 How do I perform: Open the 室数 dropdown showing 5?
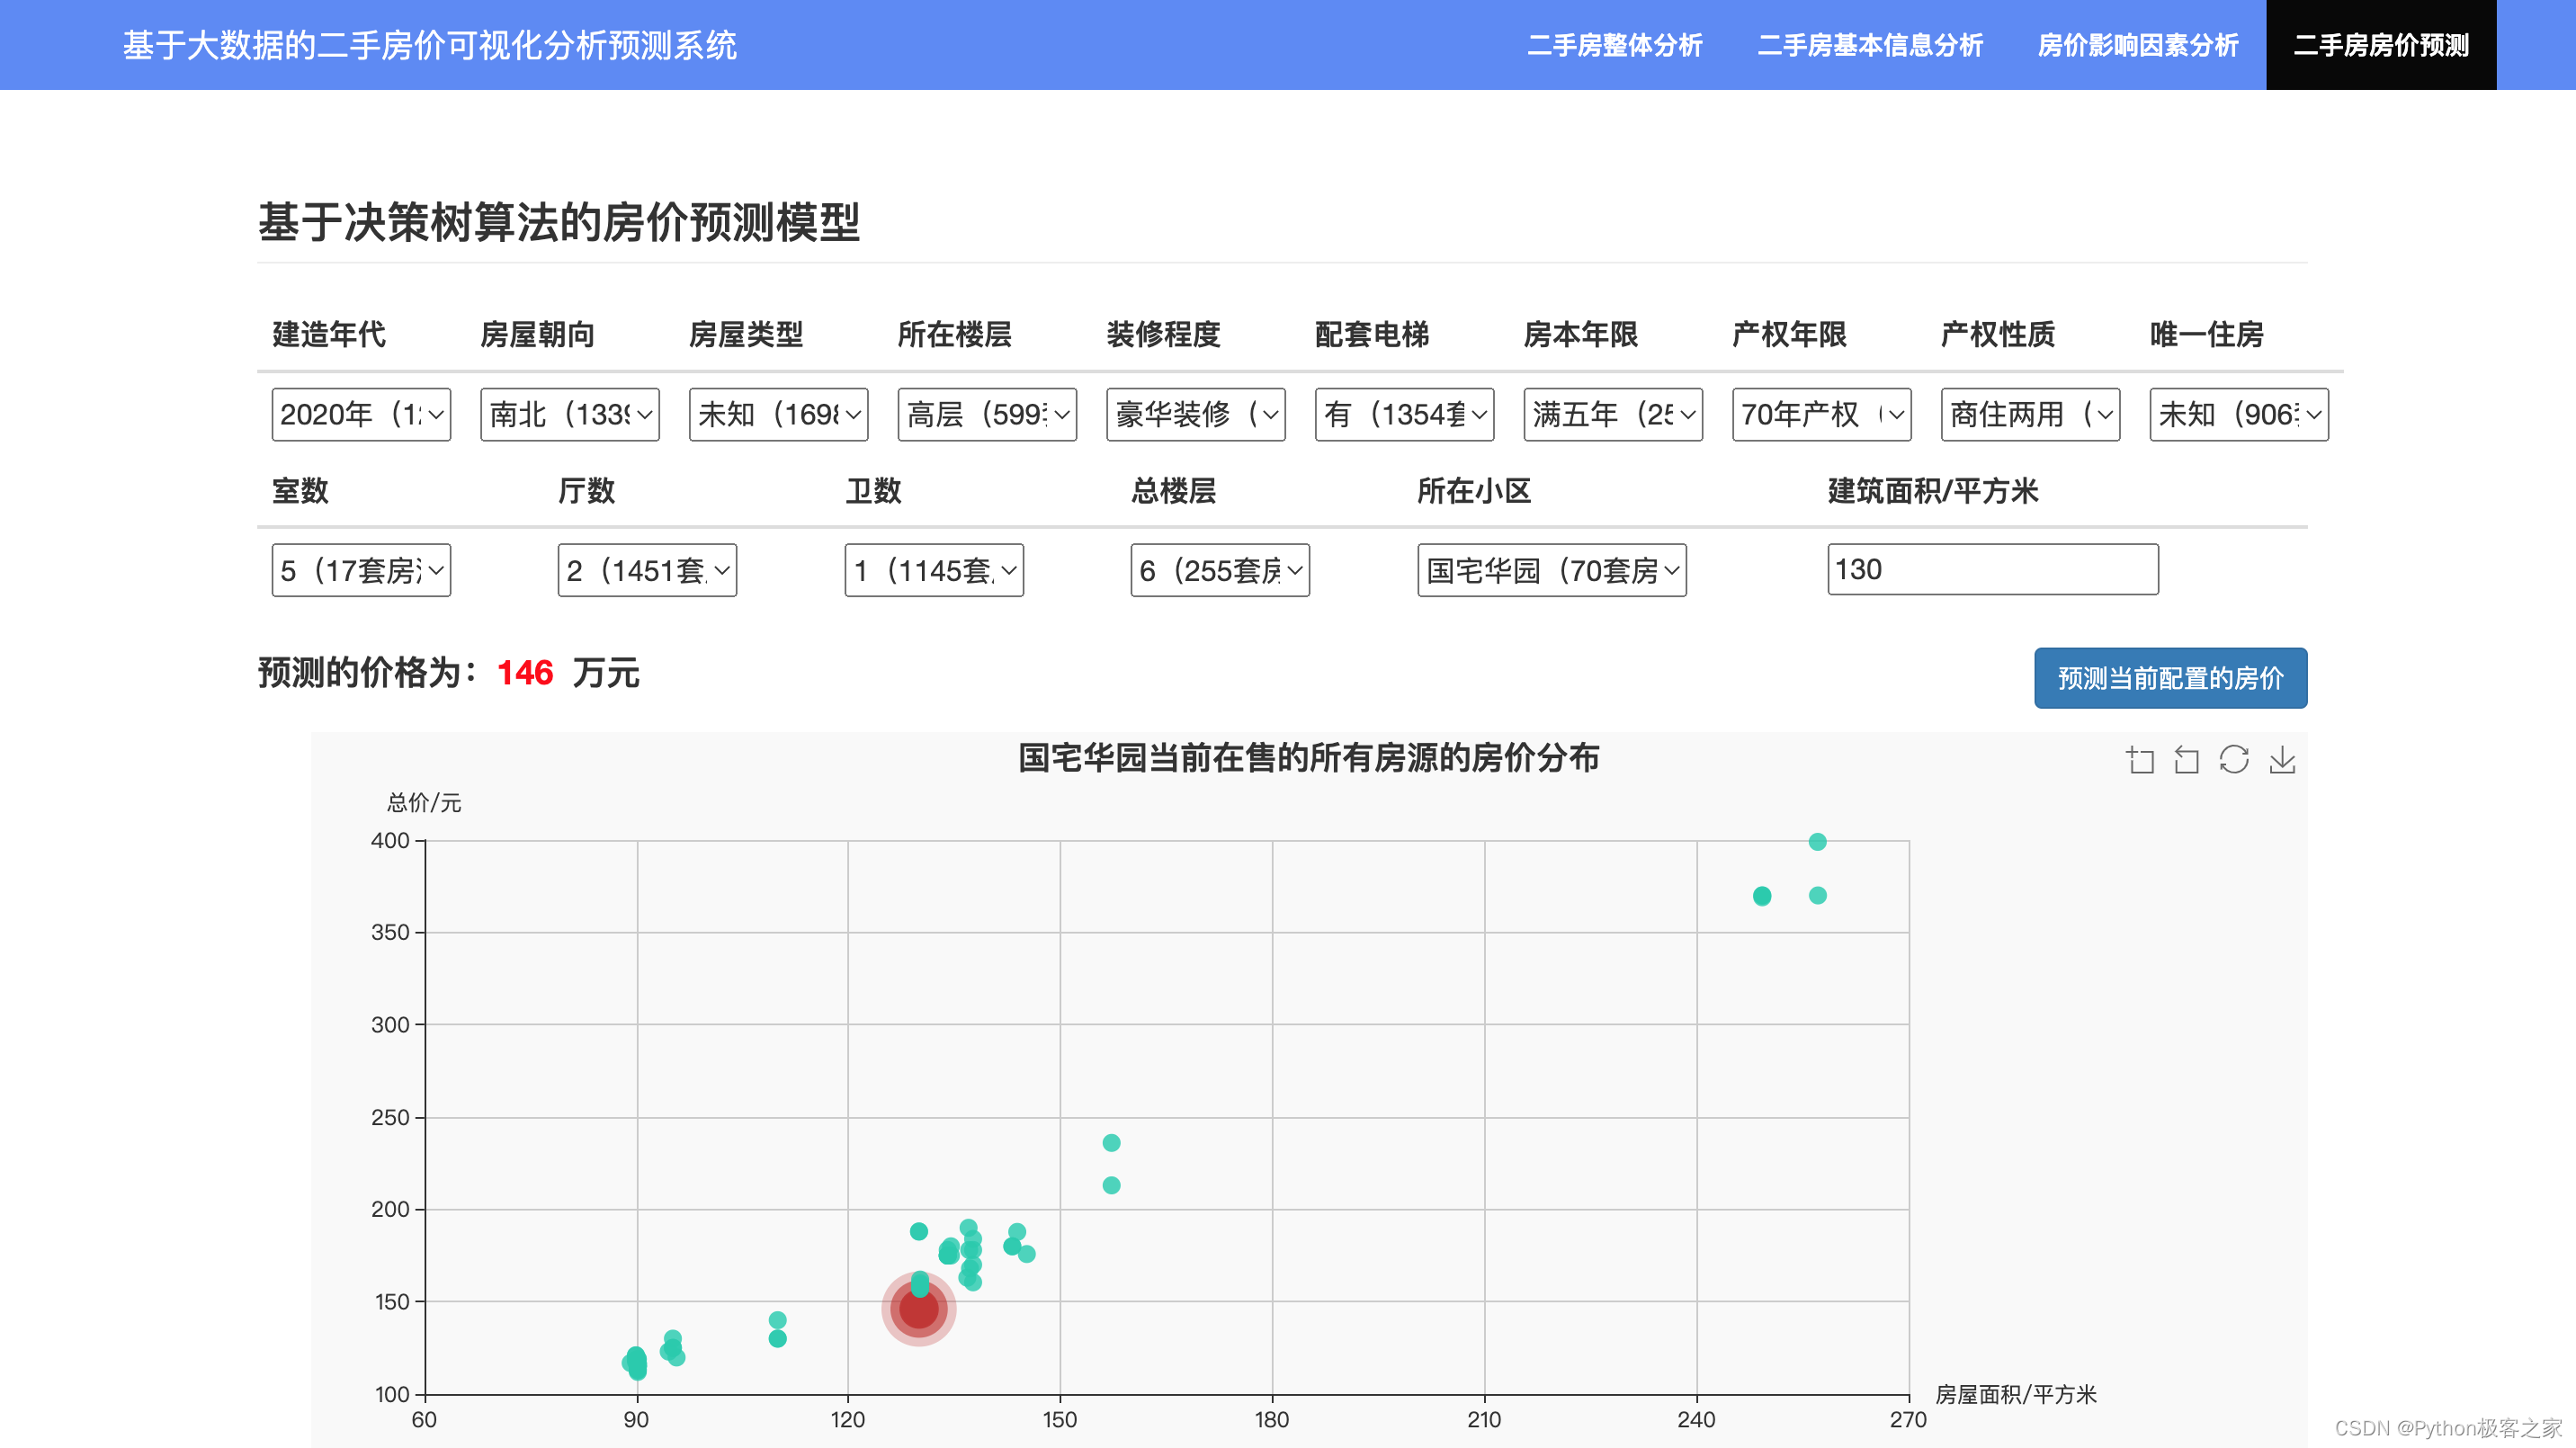pos(361,570)
